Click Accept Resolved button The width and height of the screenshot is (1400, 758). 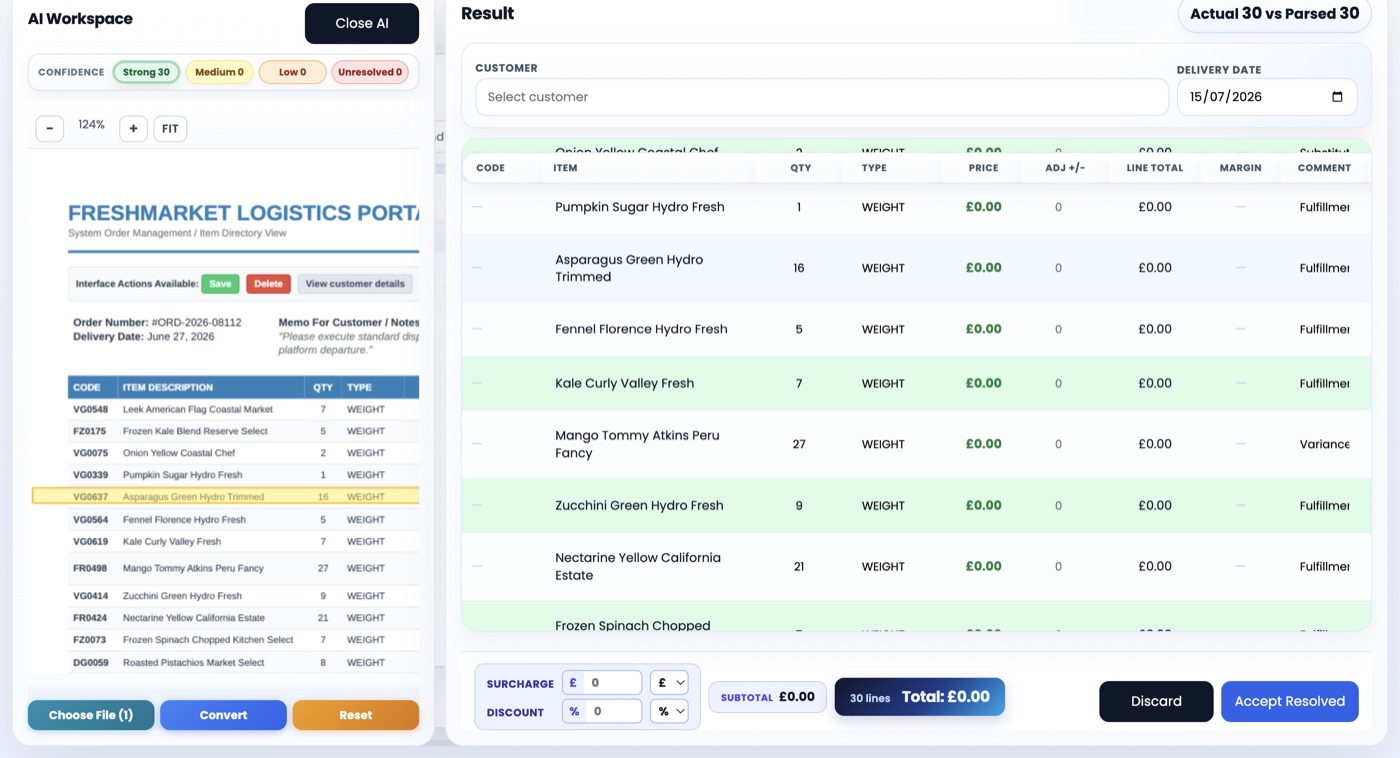(x=1289, y=701)
